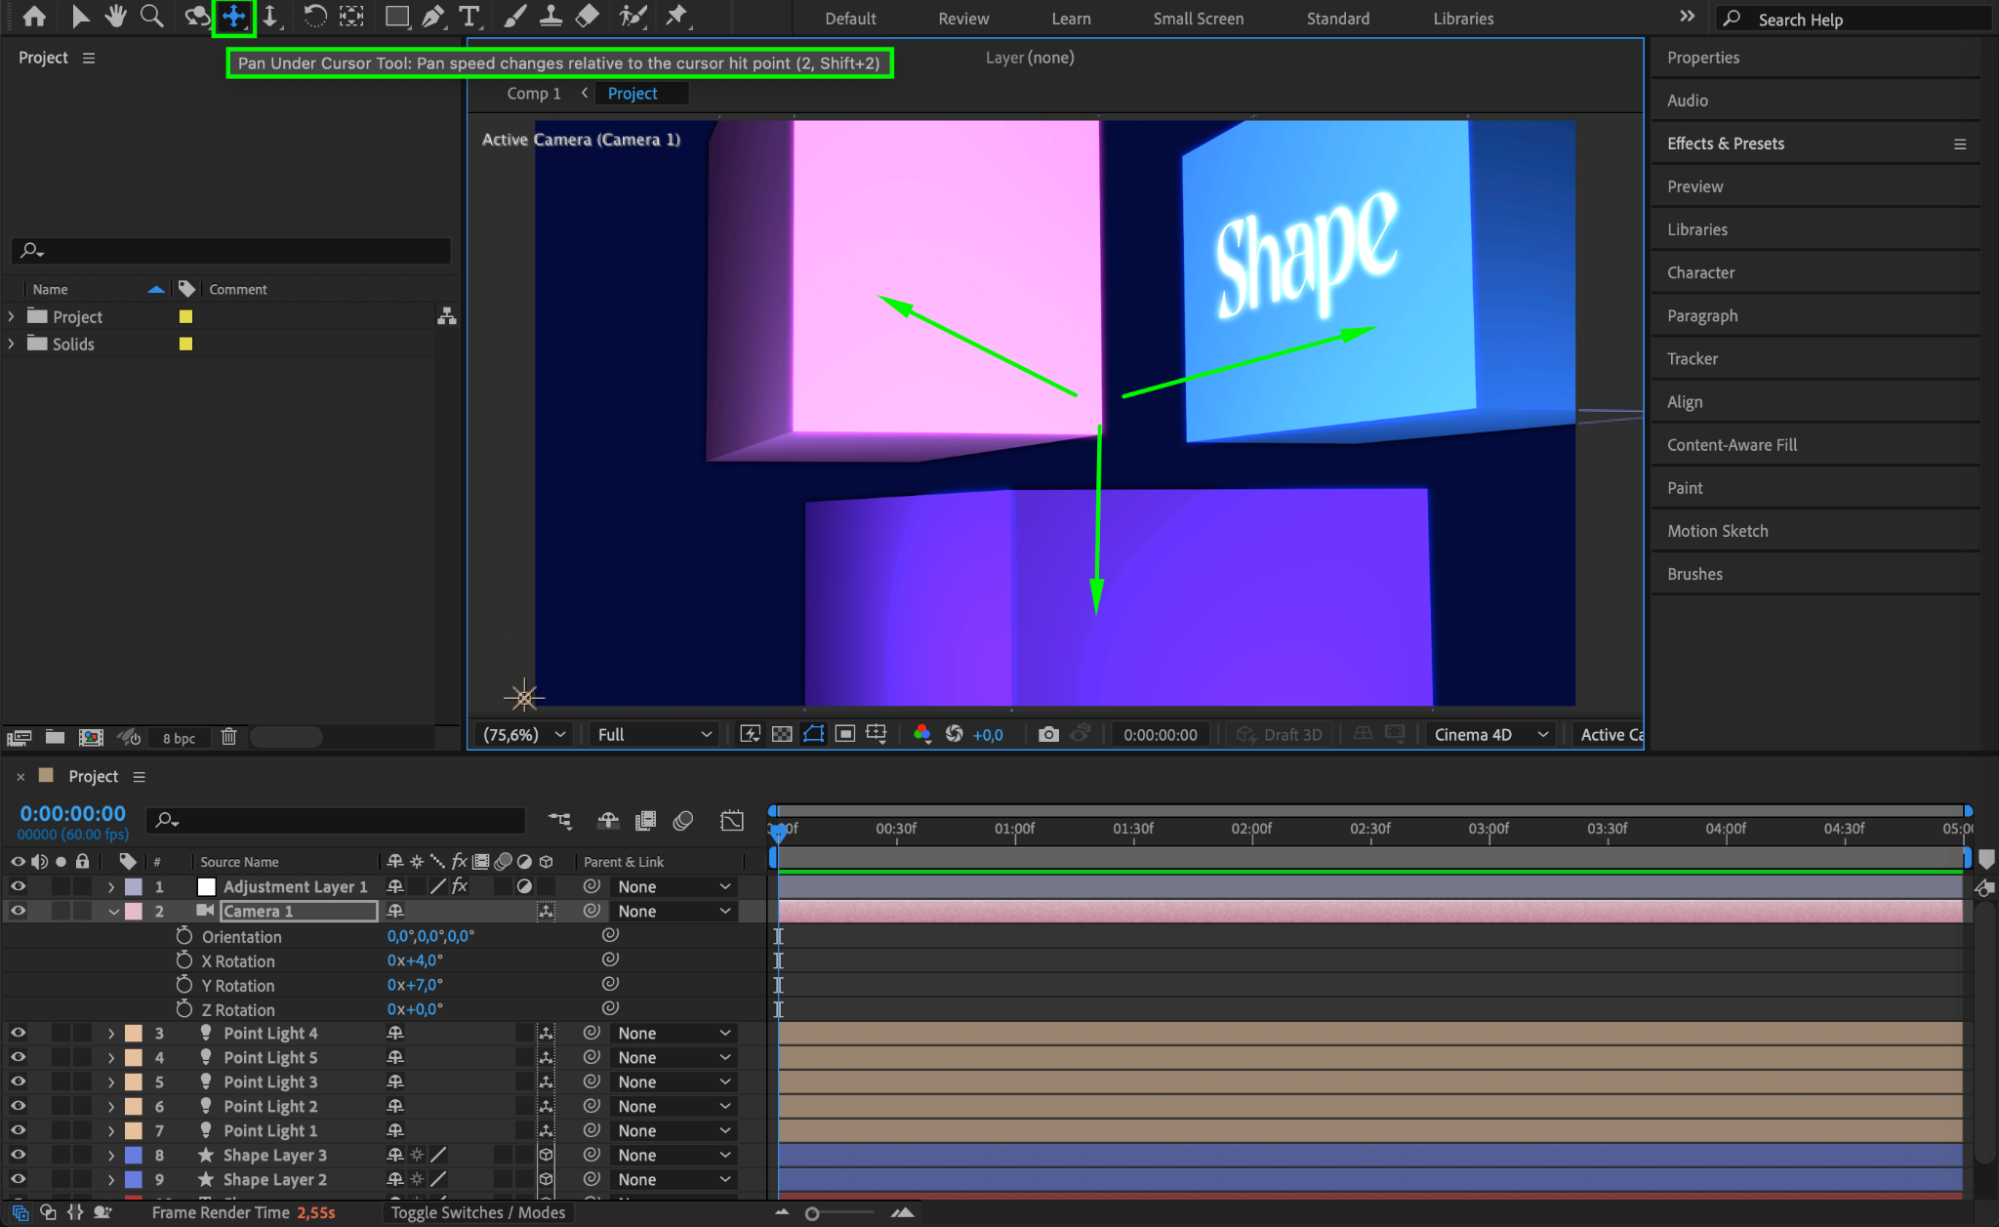The height and width of the screenshot is (1227, 1999).
Task: Expand the Solids folder
Action: [x=11, y=343]
